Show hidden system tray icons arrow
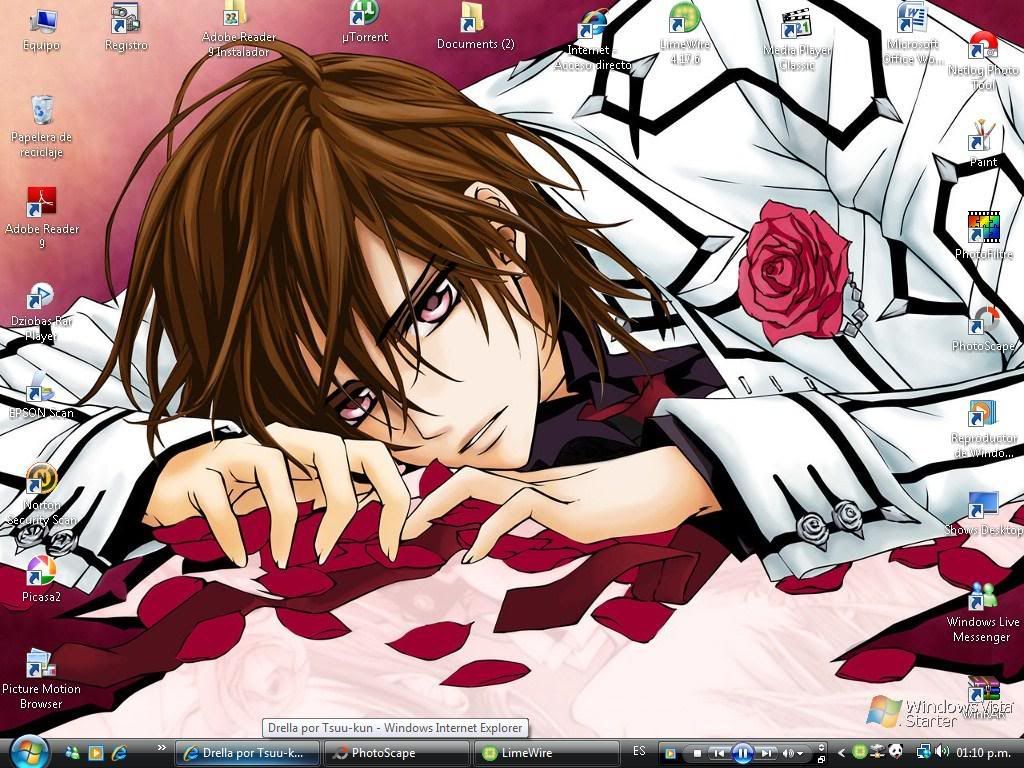 840,753
